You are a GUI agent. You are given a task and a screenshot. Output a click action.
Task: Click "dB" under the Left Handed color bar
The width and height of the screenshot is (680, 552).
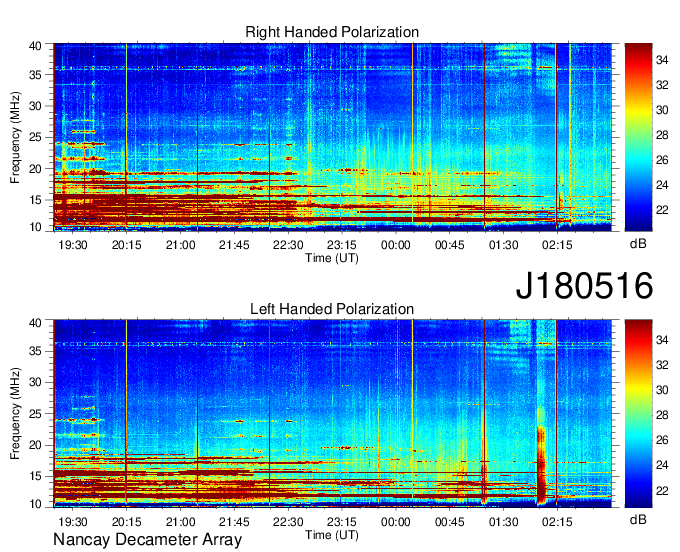(638, 519)
